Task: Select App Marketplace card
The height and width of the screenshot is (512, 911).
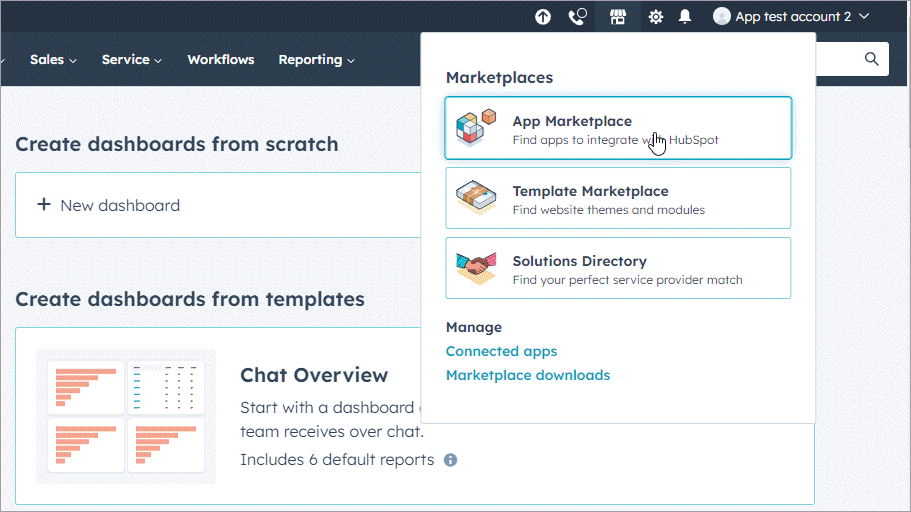Action: pyautogui.click(x=618, y=128)
